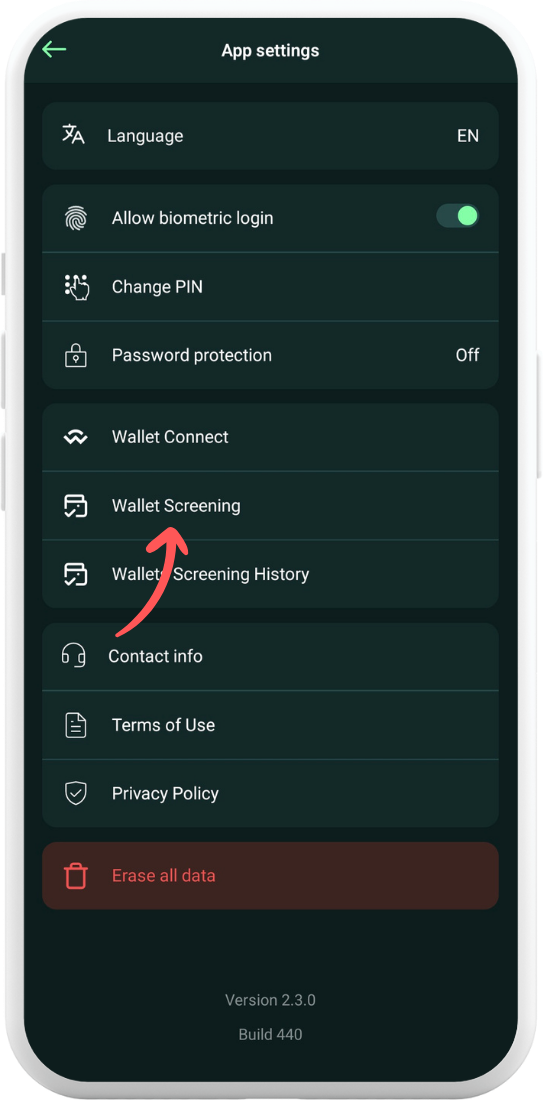Disable the biometric login toggle

457,216
